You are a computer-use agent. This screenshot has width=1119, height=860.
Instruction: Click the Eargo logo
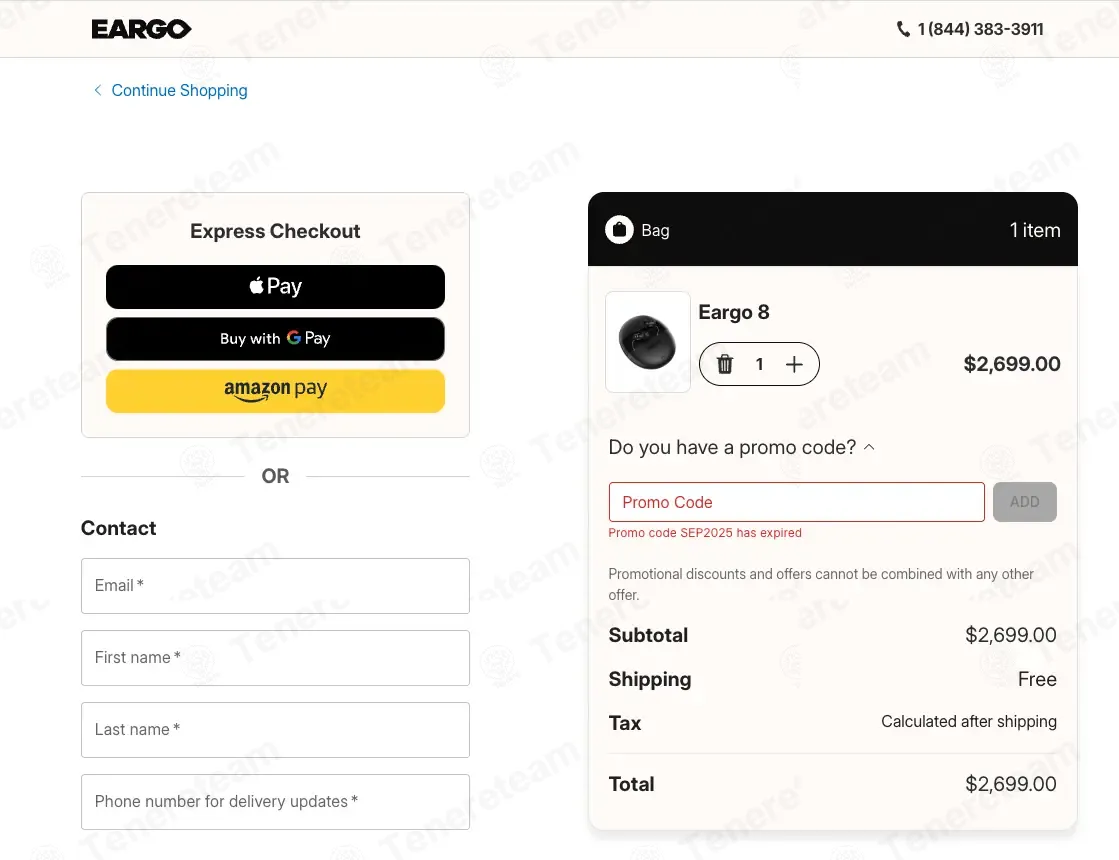[x=141, y=29]
